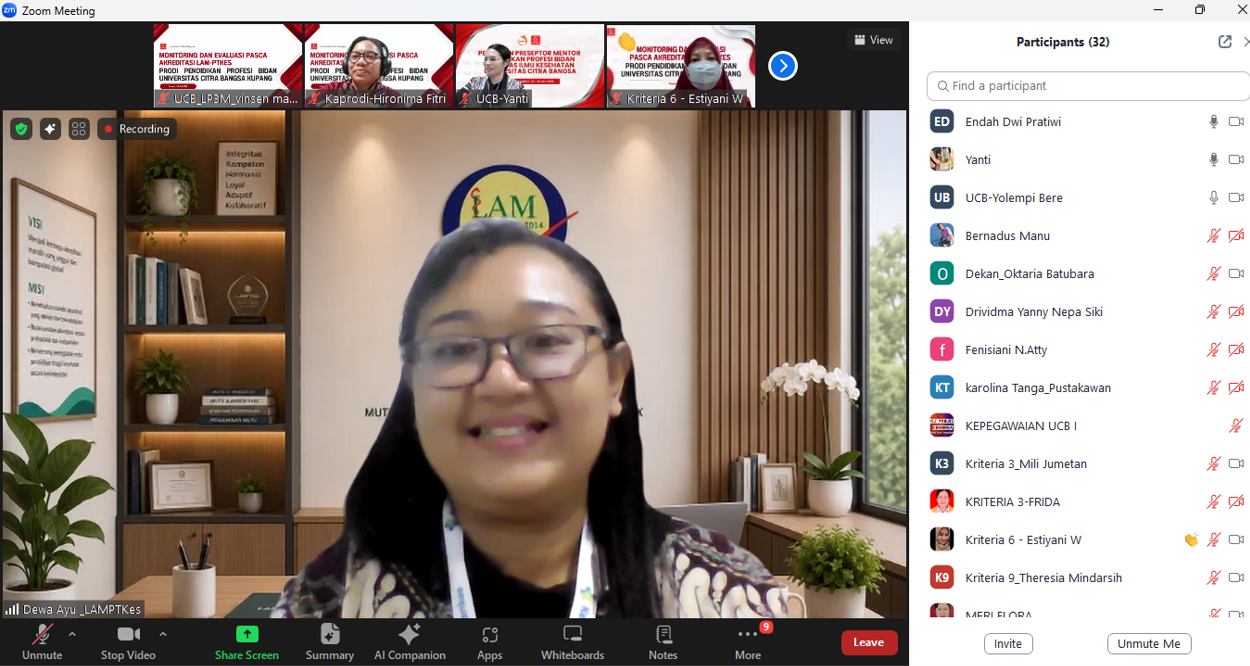Select participant KRITERIA 3-FRIDA

[1088, 502]
